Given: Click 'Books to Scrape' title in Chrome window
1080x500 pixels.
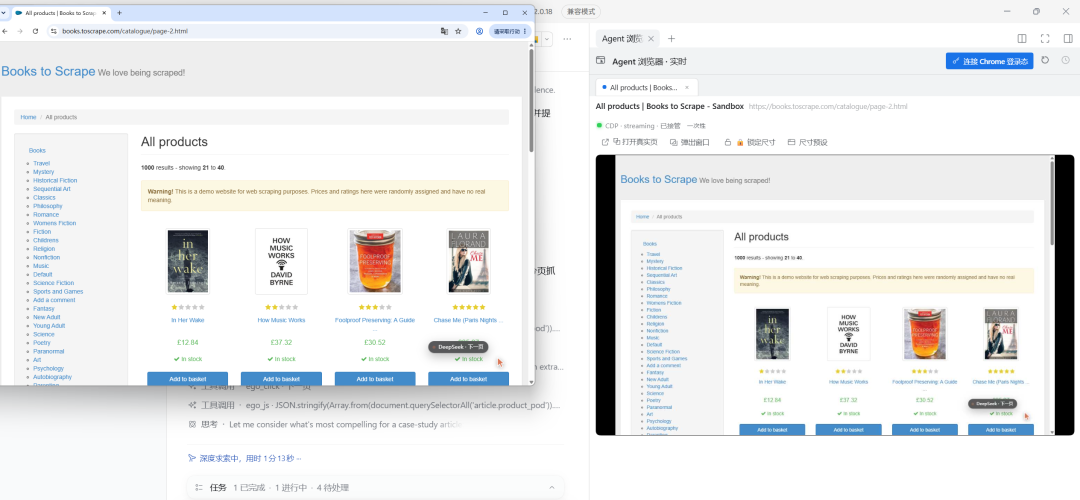Looking at the screenshot, I should 48,72.
